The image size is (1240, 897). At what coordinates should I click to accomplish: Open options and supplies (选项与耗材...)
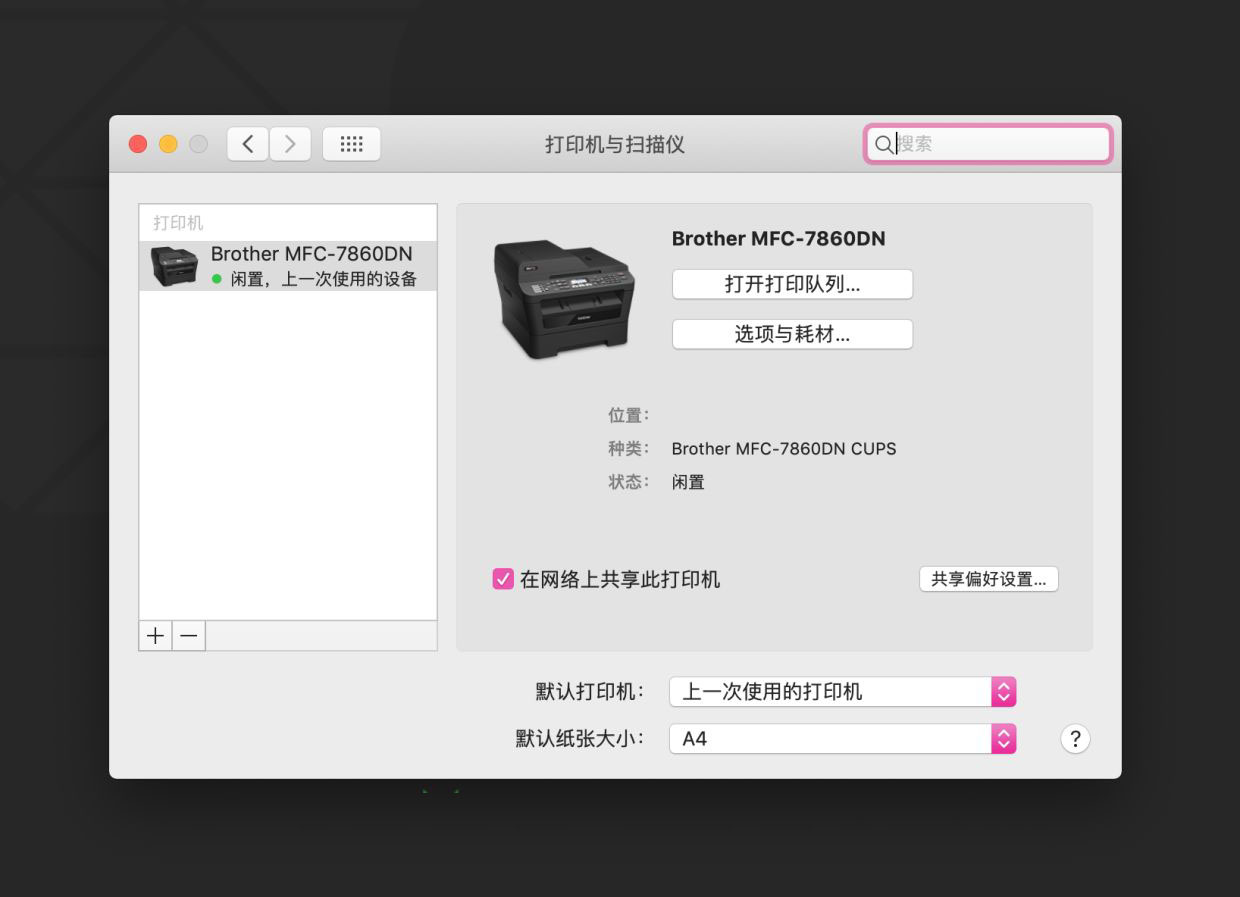pos(792,334)
